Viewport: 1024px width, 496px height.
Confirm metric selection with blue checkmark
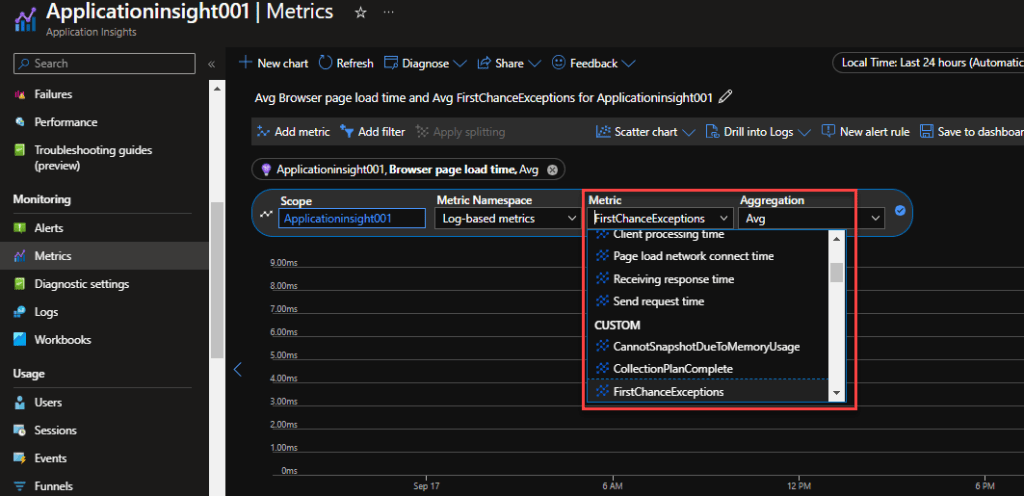click(900, 211)
